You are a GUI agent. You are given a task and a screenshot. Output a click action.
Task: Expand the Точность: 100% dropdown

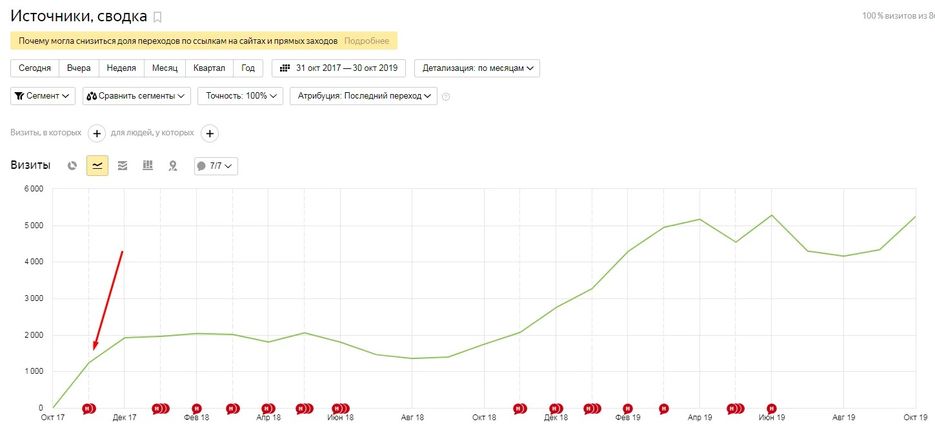point(240,96)
